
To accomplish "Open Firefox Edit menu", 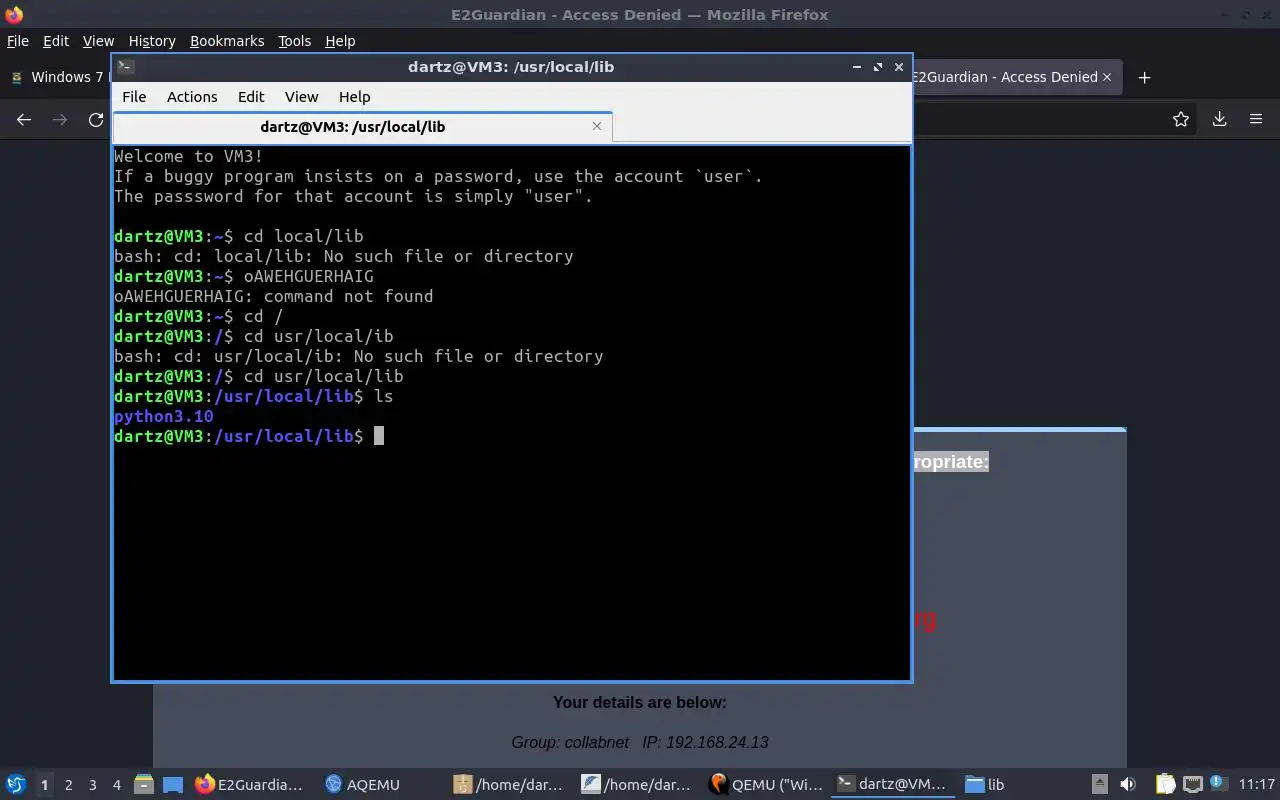I will coord(56,41).
